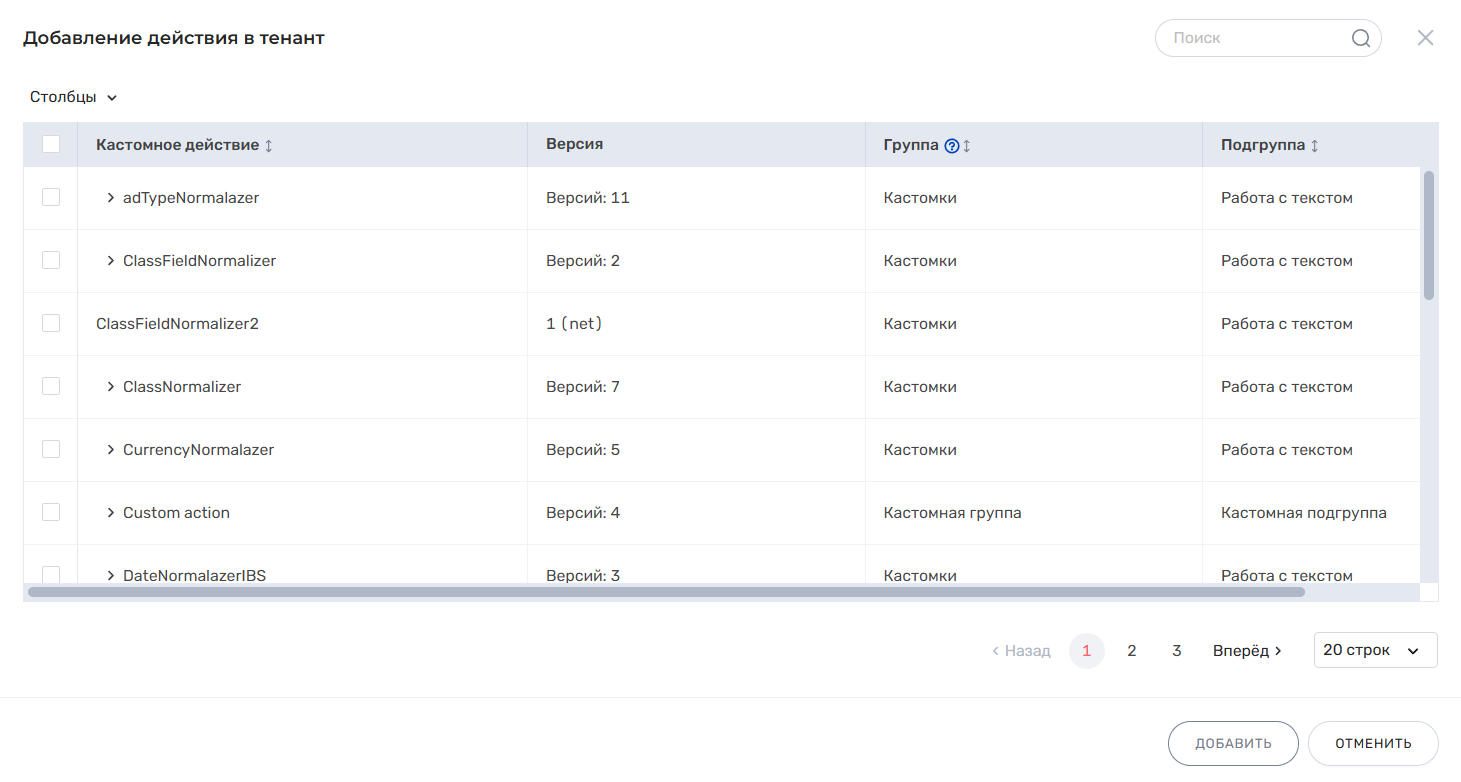The height and width of the screenshot is (782, 1461).
Task: Go to page 3
Action: tap(1176, 651)
